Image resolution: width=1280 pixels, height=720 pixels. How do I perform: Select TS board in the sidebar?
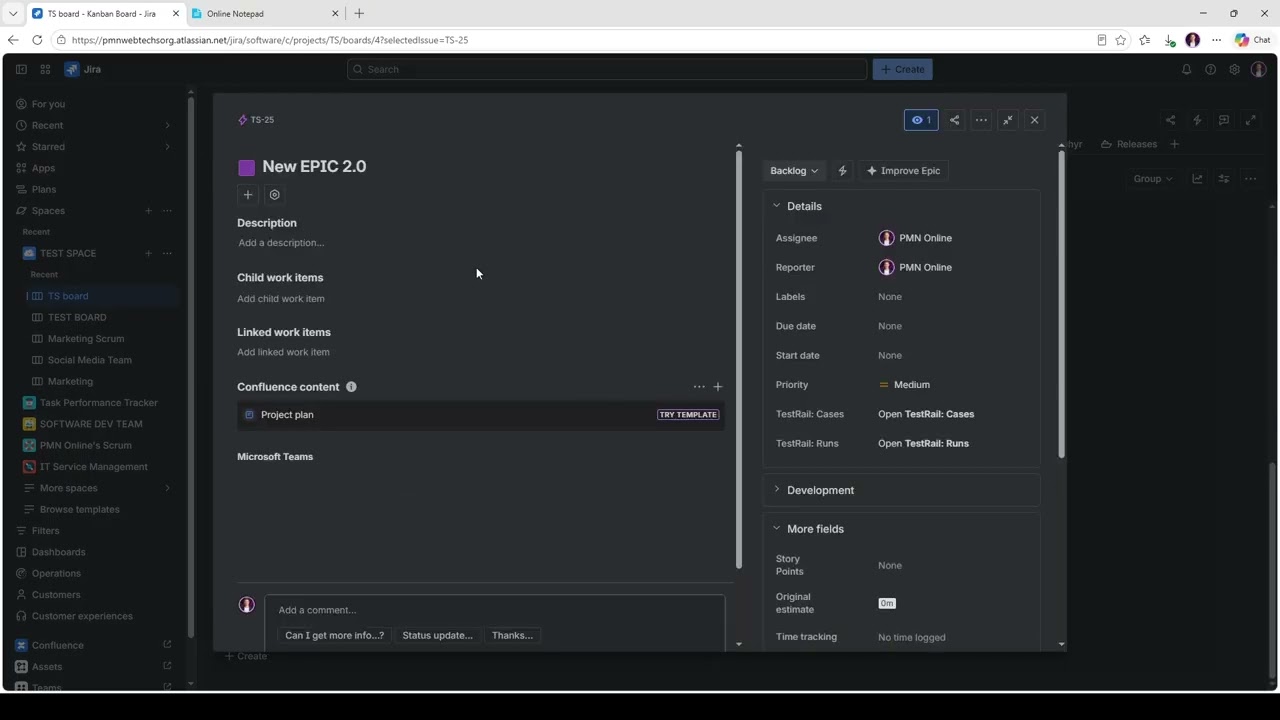click(x=68, y=296)
